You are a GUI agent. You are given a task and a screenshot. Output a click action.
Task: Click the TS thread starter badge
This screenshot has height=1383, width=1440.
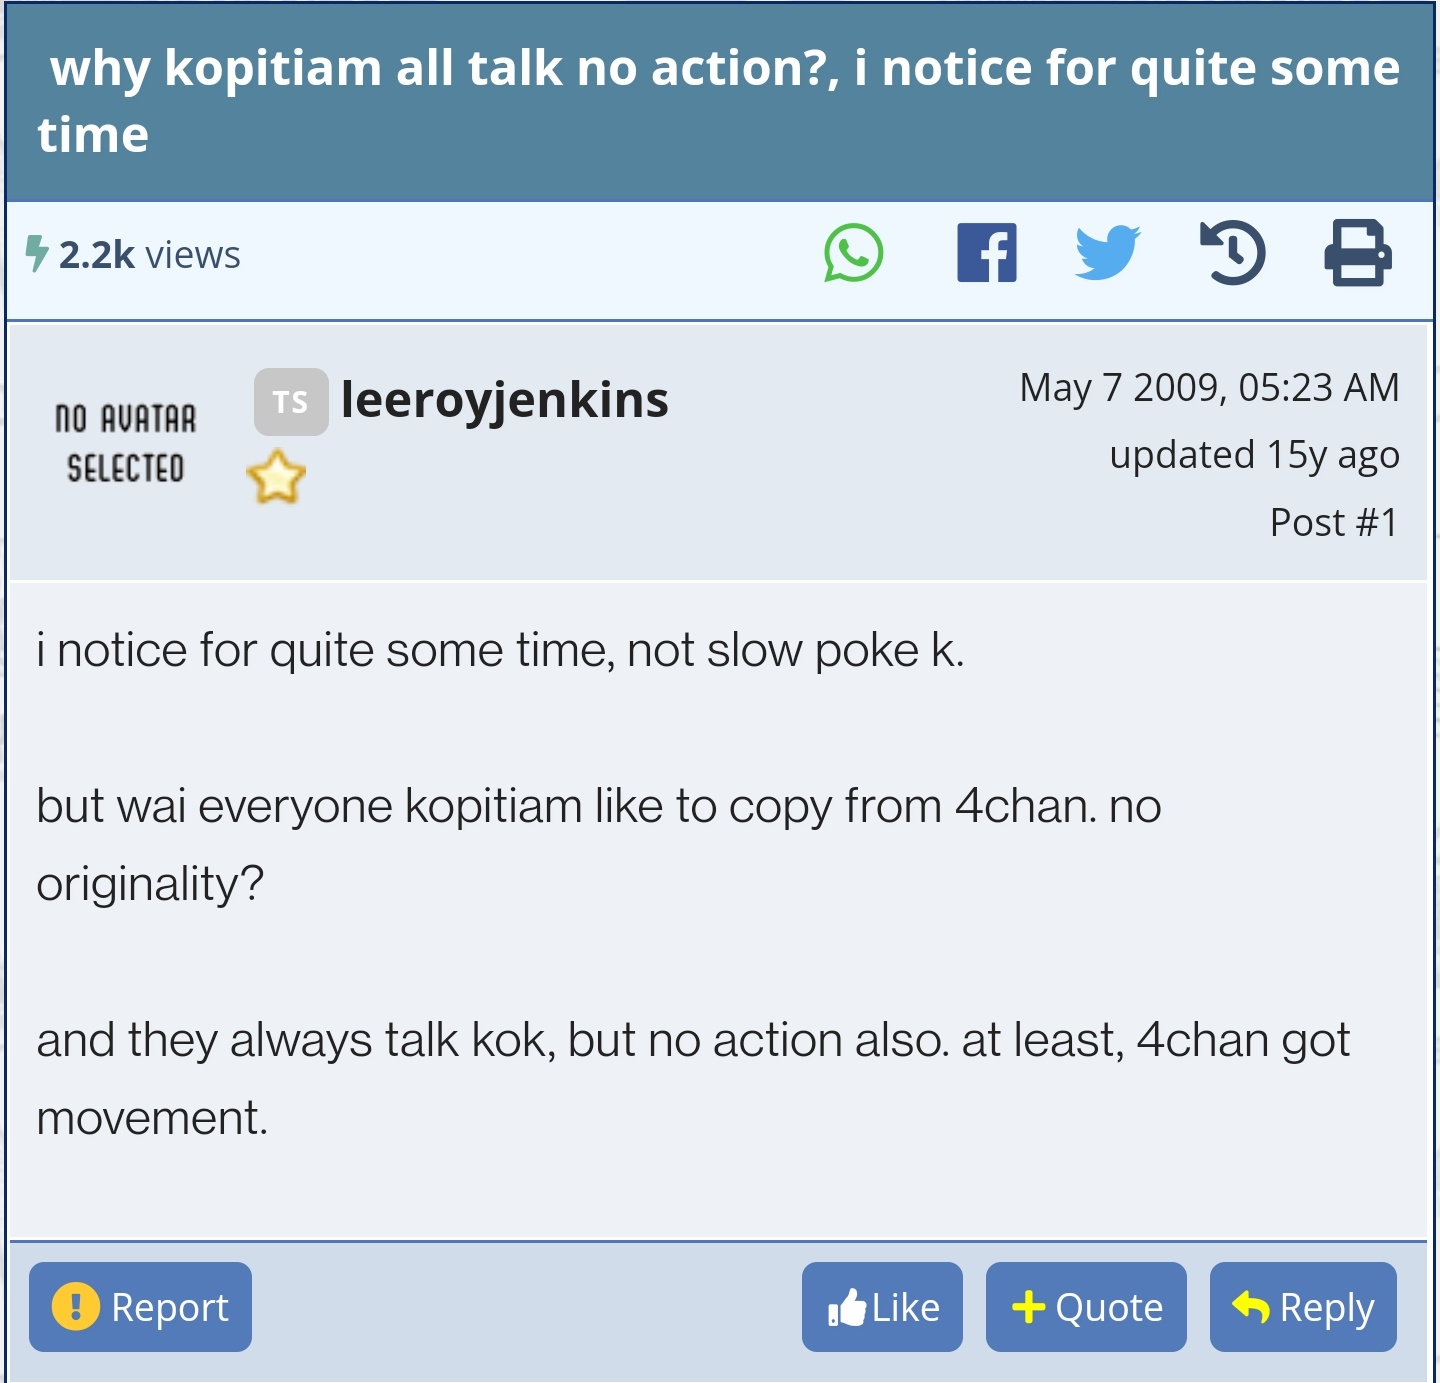tap(291, 402)
